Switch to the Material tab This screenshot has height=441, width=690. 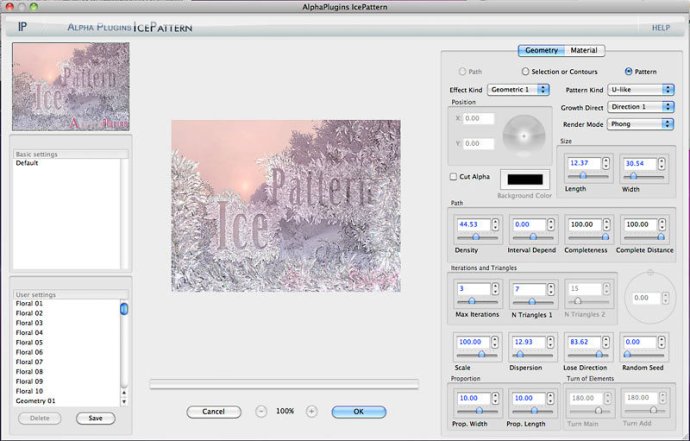(584, 50)
